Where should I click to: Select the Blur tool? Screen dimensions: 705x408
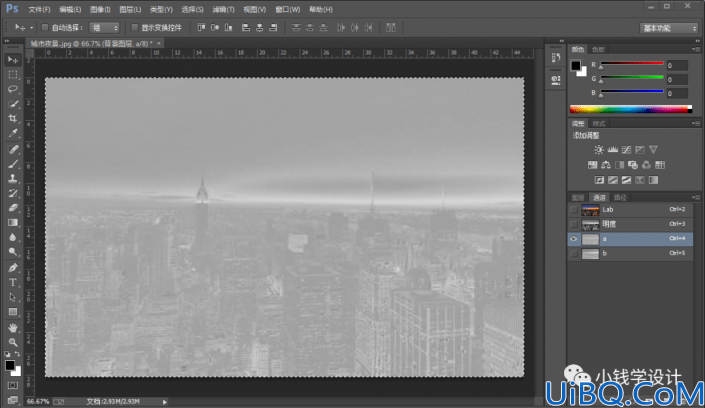(x=13, y=237)
